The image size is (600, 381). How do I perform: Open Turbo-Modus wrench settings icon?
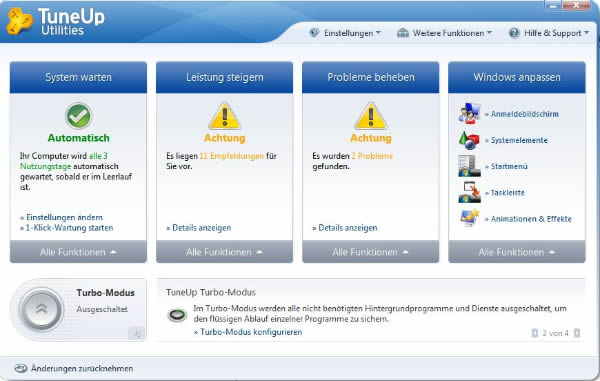click(137, 334)
